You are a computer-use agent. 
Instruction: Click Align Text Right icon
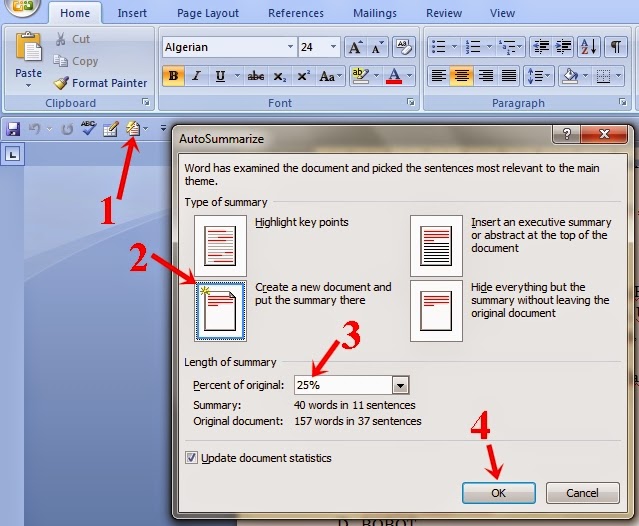pos(485,76)
